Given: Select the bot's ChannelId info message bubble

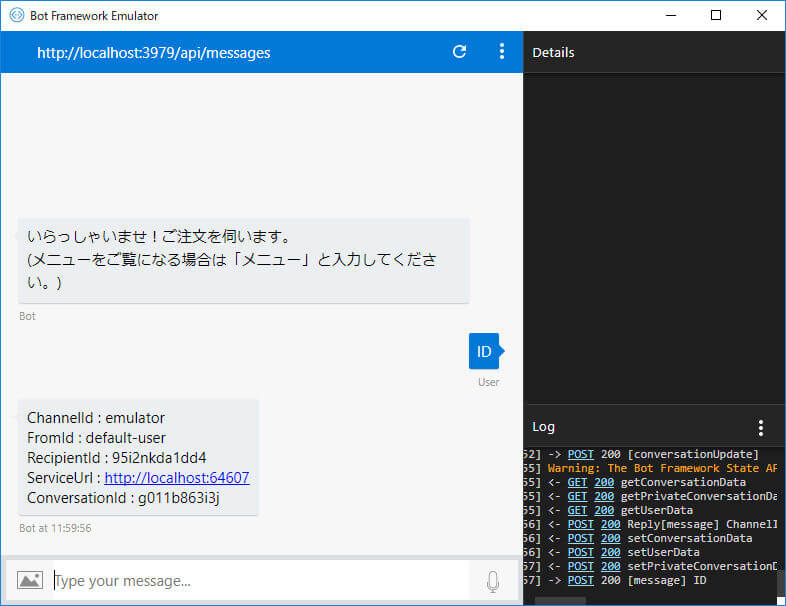Looking at the screenshot, I should 138,457.
